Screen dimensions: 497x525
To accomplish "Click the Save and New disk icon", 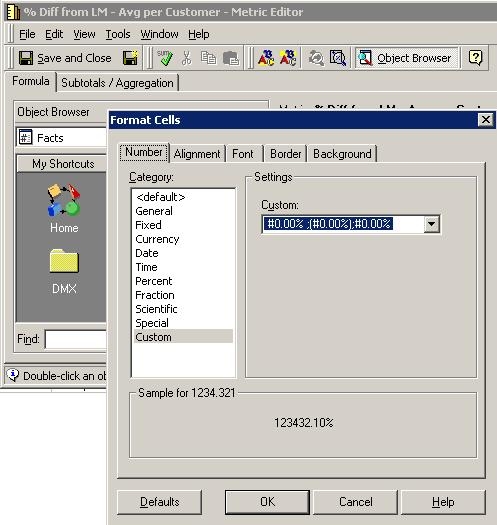I will [x=130, y=58].
